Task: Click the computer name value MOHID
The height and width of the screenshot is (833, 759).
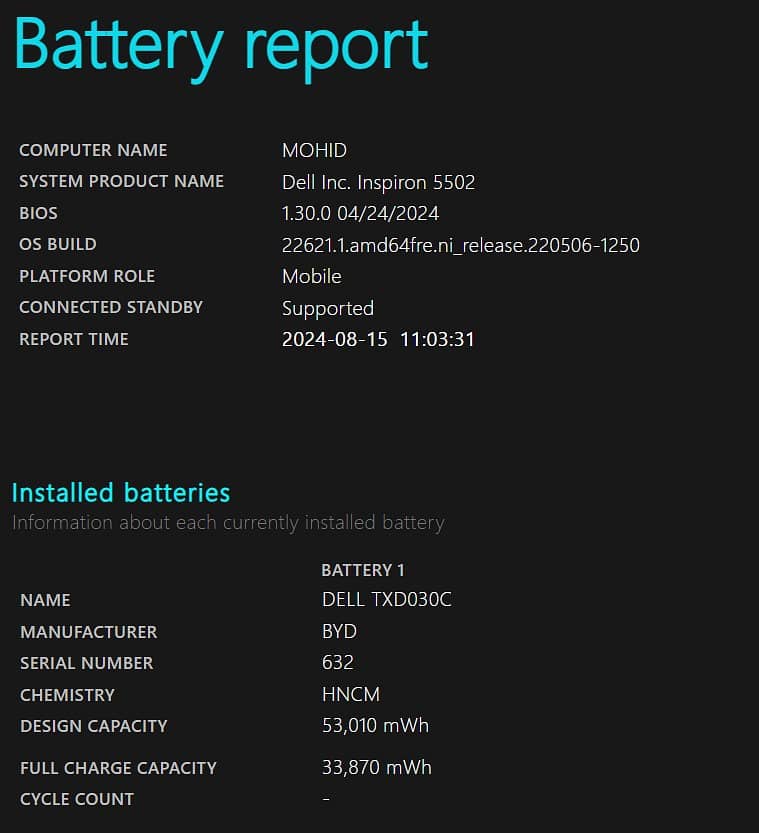Action: [x=314, y=151]
